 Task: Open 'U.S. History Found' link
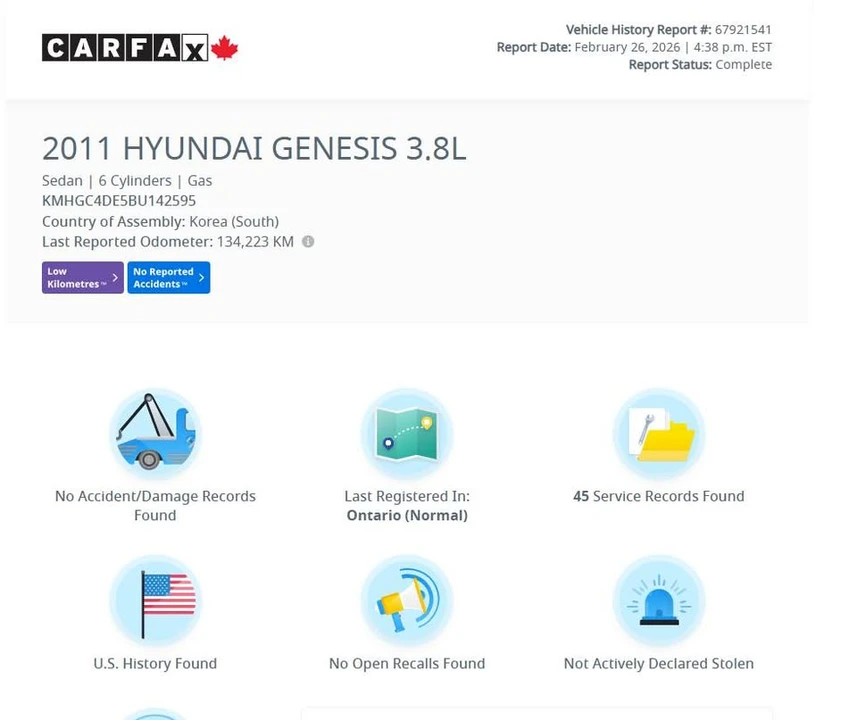pos(155,664)
